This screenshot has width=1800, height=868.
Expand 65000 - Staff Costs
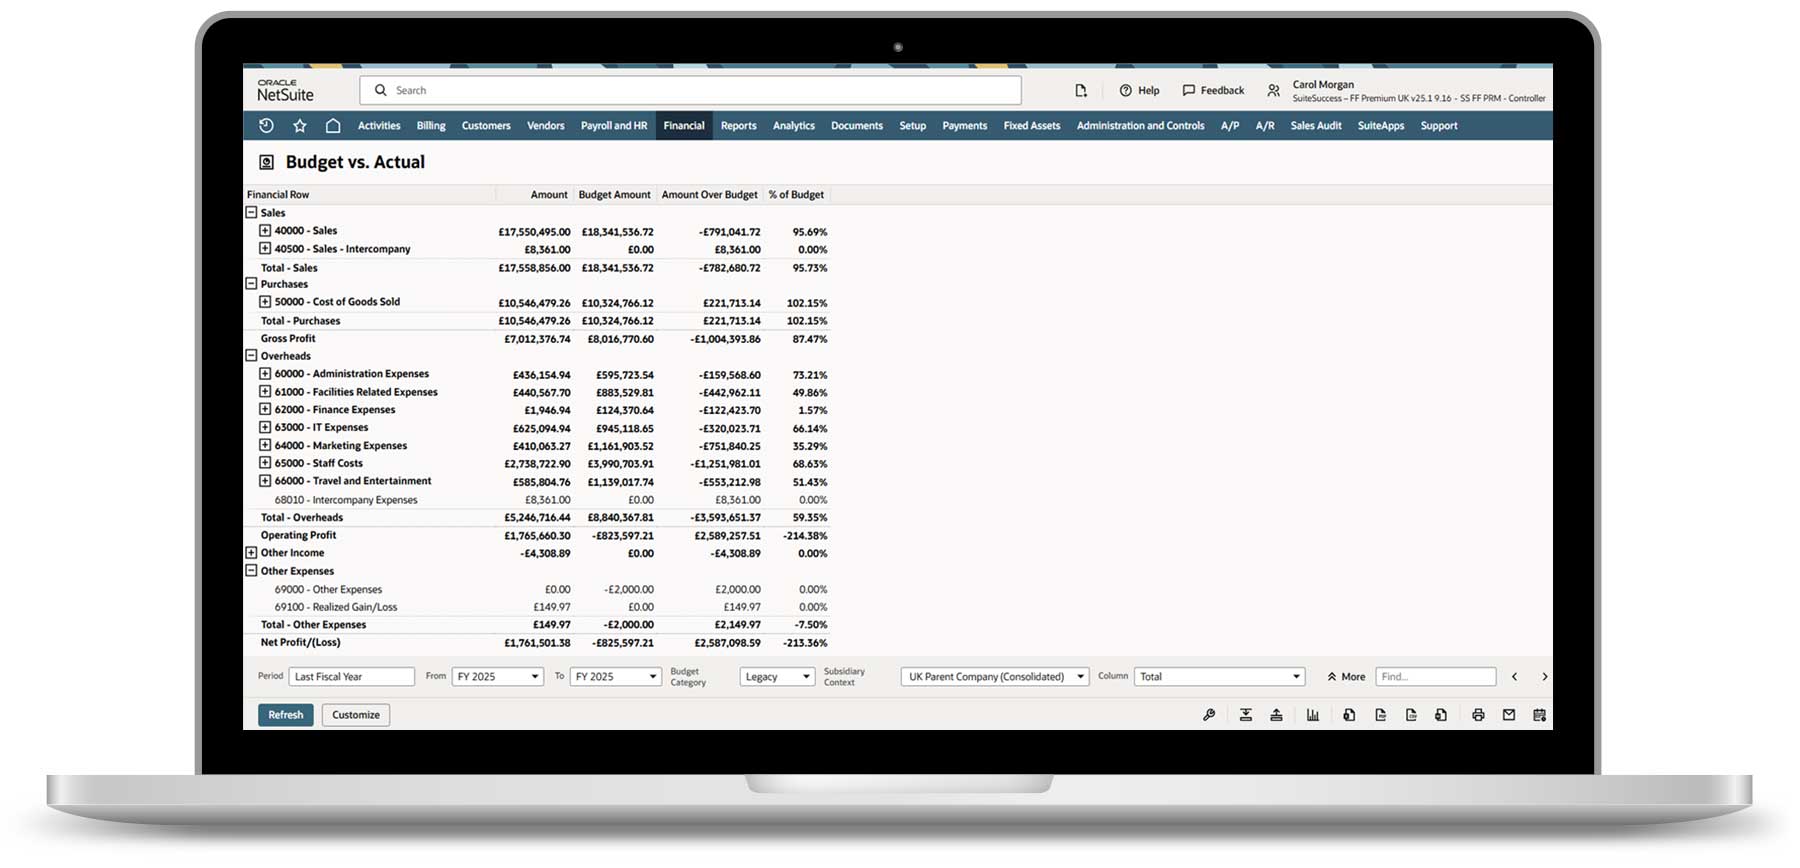(265, 463)
